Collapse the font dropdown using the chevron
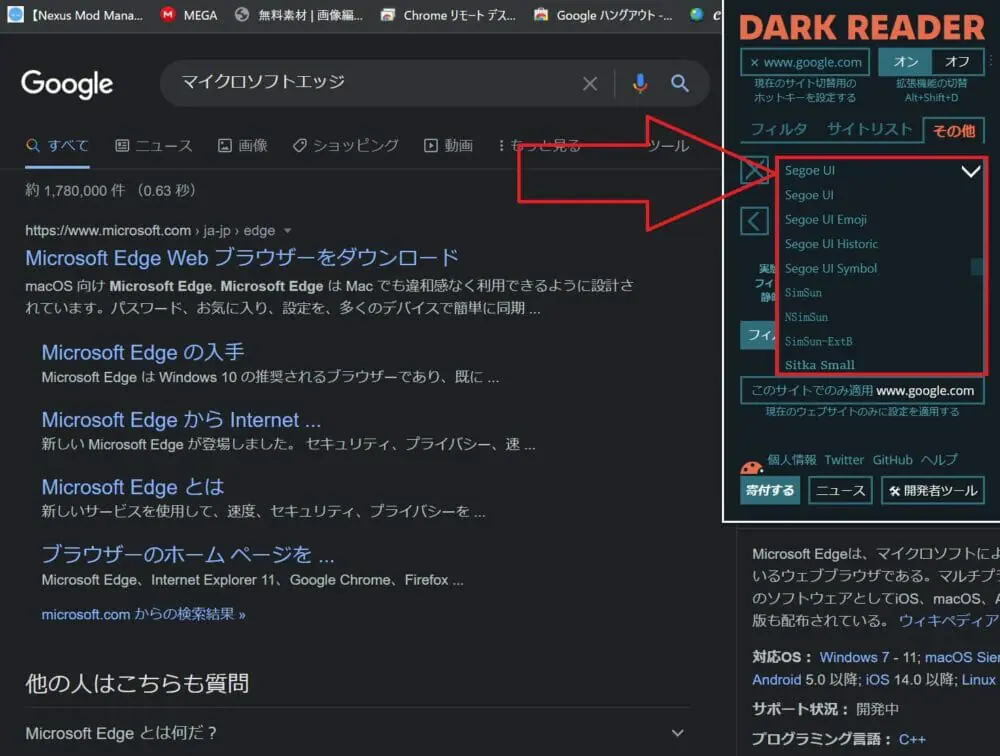Image resolution: width=1000 pixels, height=756 pixels. (x=970, y=171)
